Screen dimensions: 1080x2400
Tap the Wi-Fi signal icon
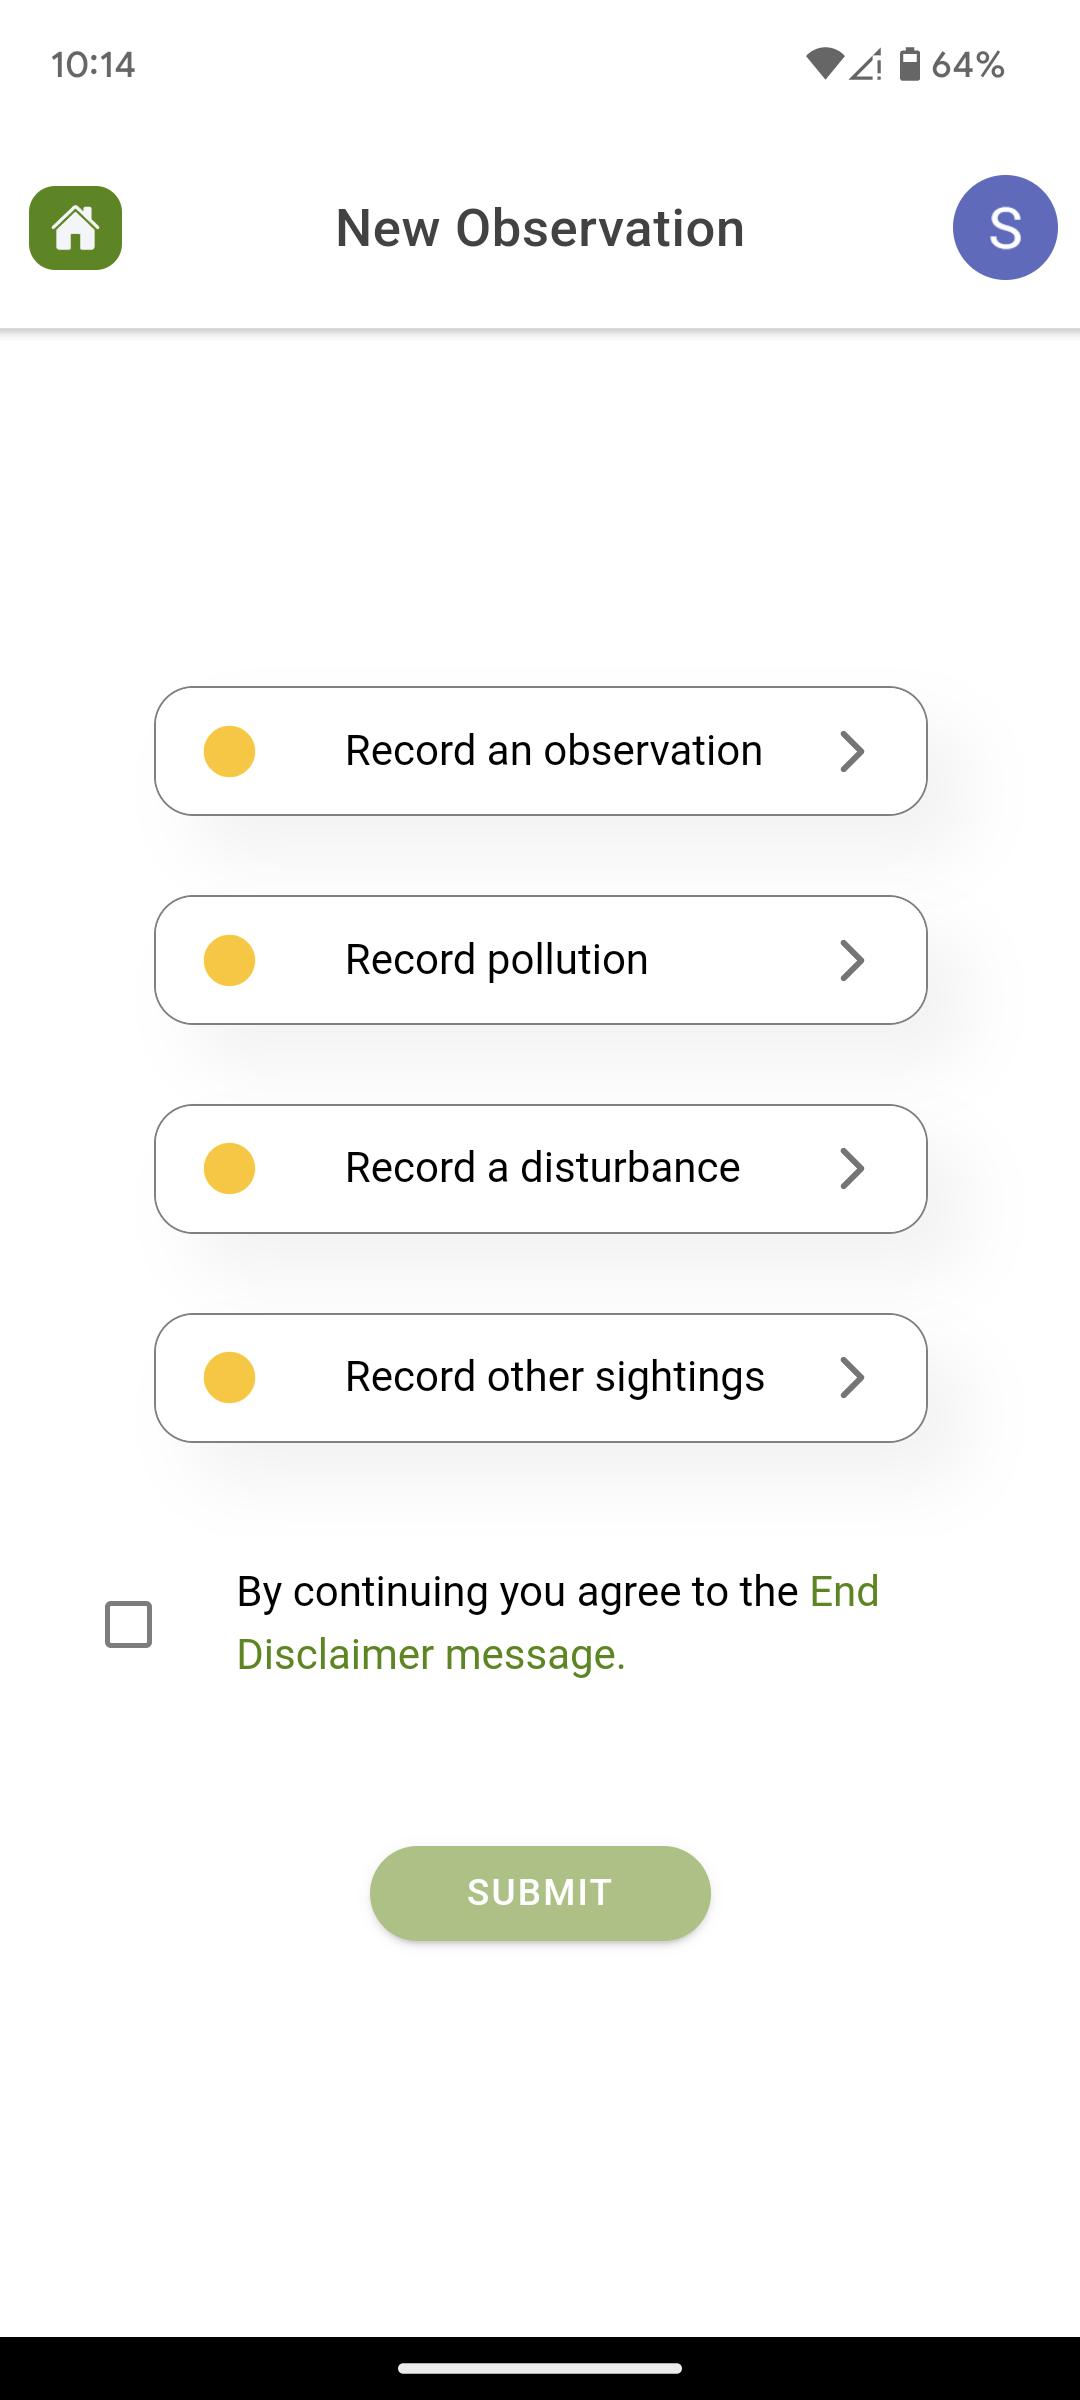(x=824, y=65)
